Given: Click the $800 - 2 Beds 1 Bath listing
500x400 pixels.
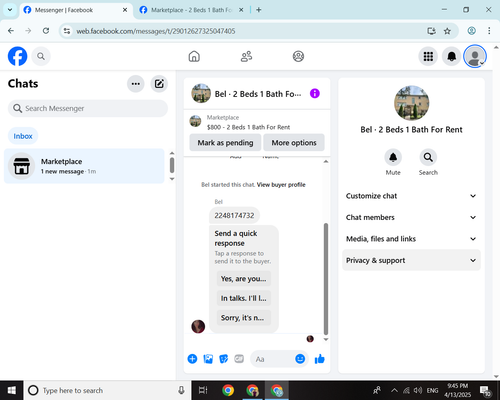Looking at the screenshot, I should tap(248, 127).
